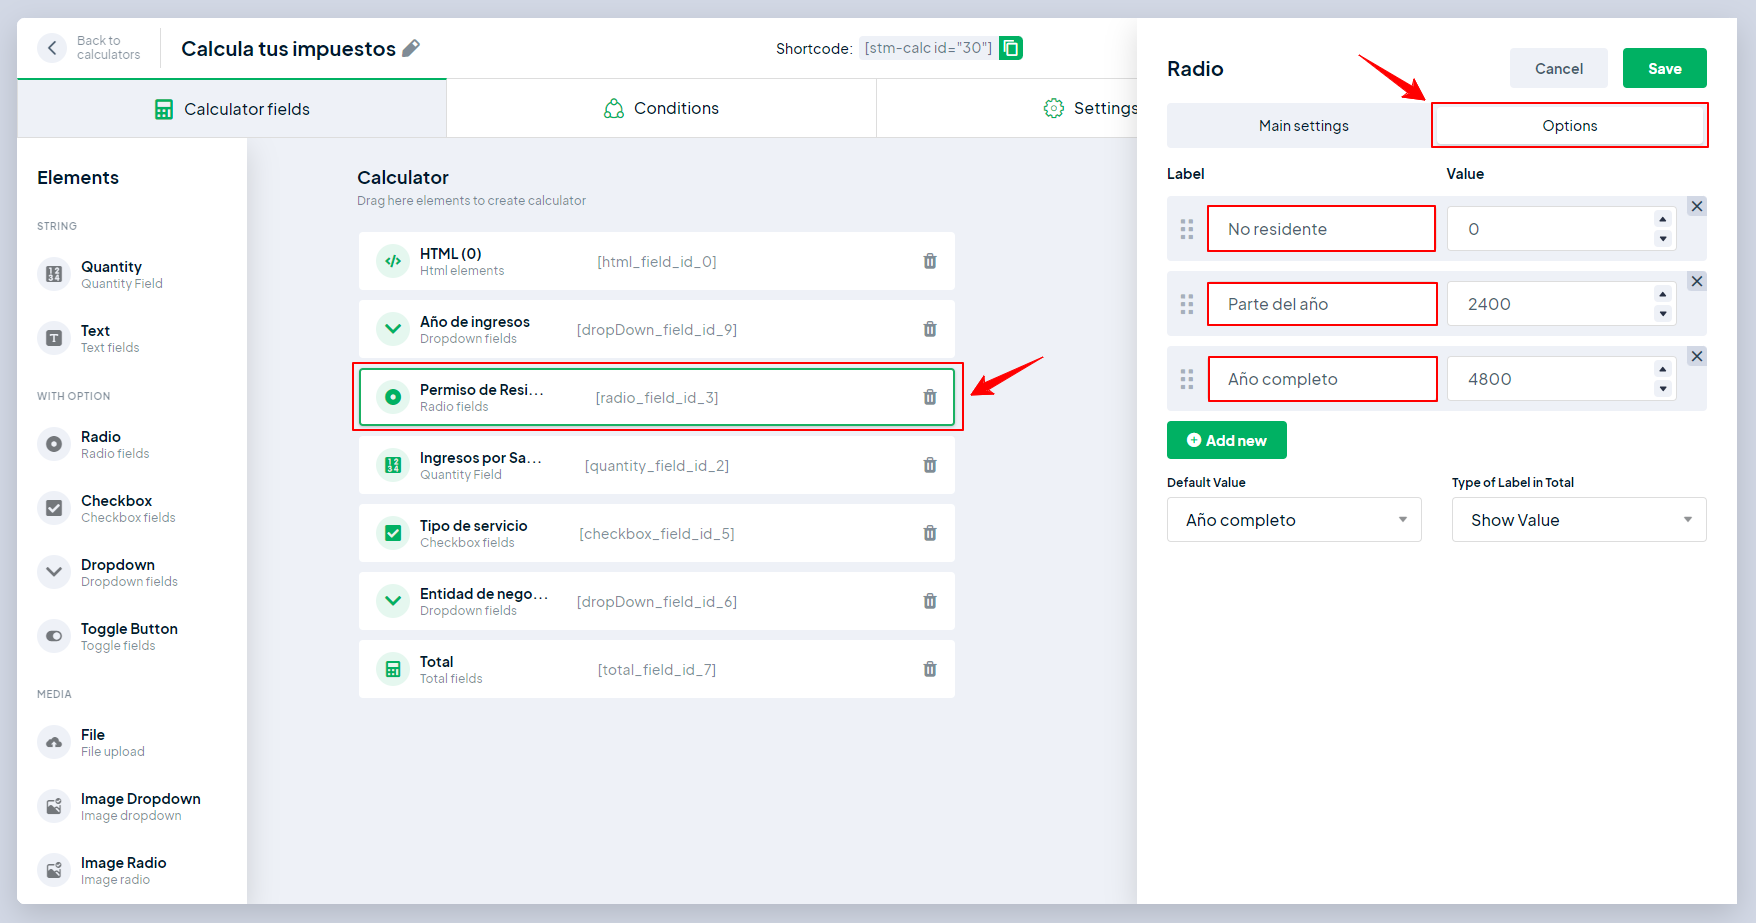
Task: Remove the Parte del año option
Action: [x=1697, y=281]
